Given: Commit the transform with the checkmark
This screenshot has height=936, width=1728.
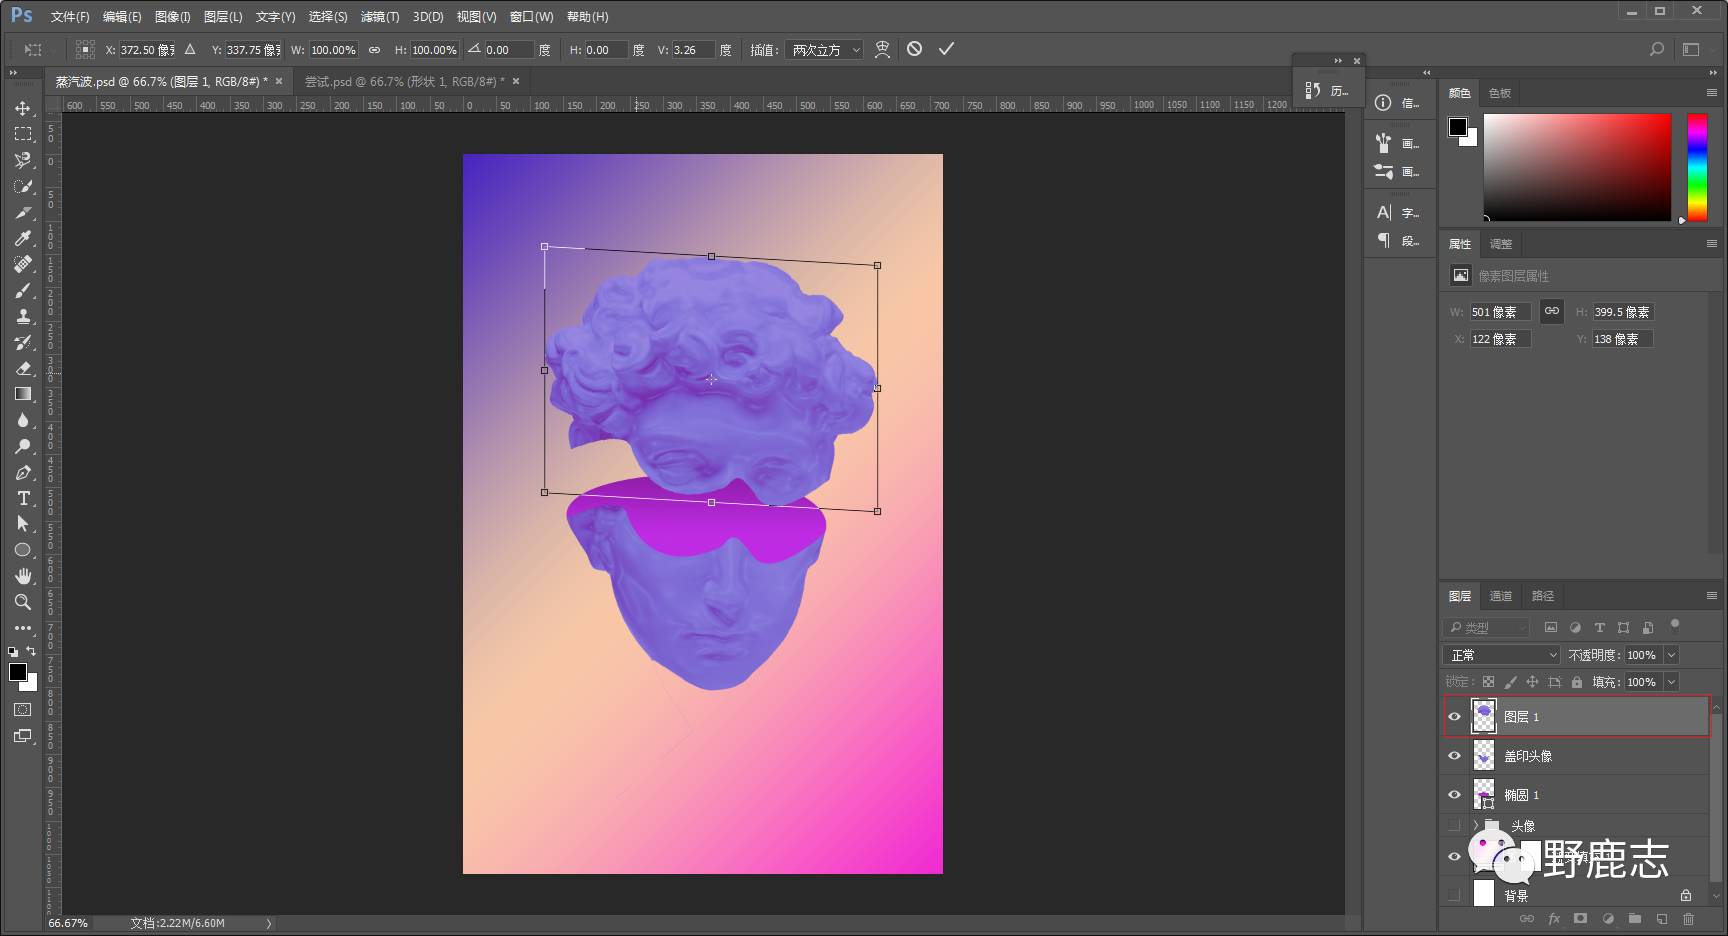Looking at the screenshot, I should pyautogui.click(x=946, y=49).
